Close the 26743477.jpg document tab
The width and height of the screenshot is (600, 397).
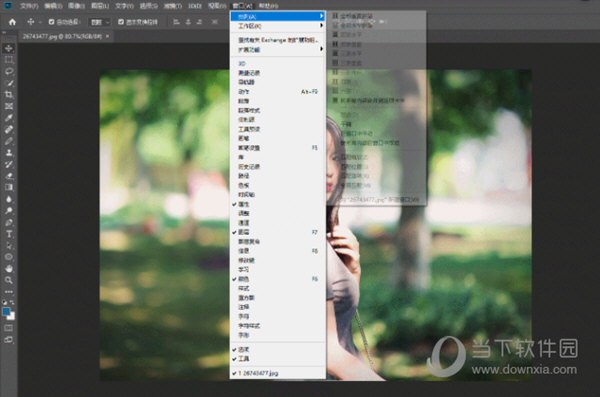(108, 36)
